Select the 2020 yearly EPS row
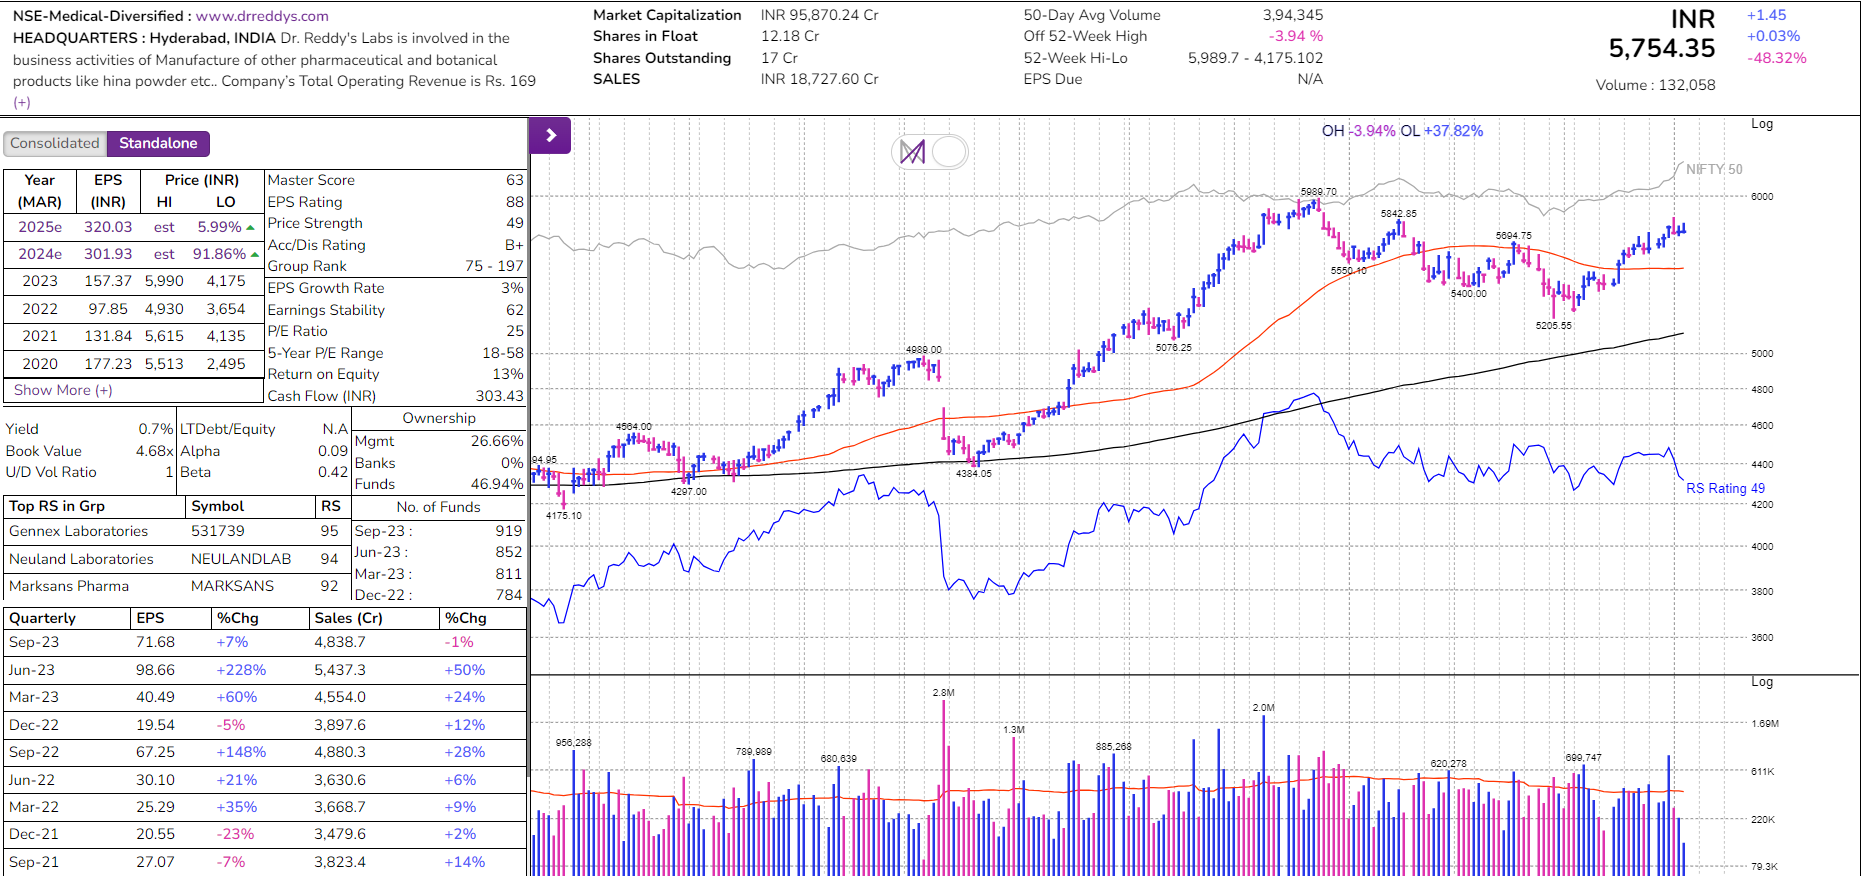This screenshot has width=1866, height=876. click(x=133, y=364)
